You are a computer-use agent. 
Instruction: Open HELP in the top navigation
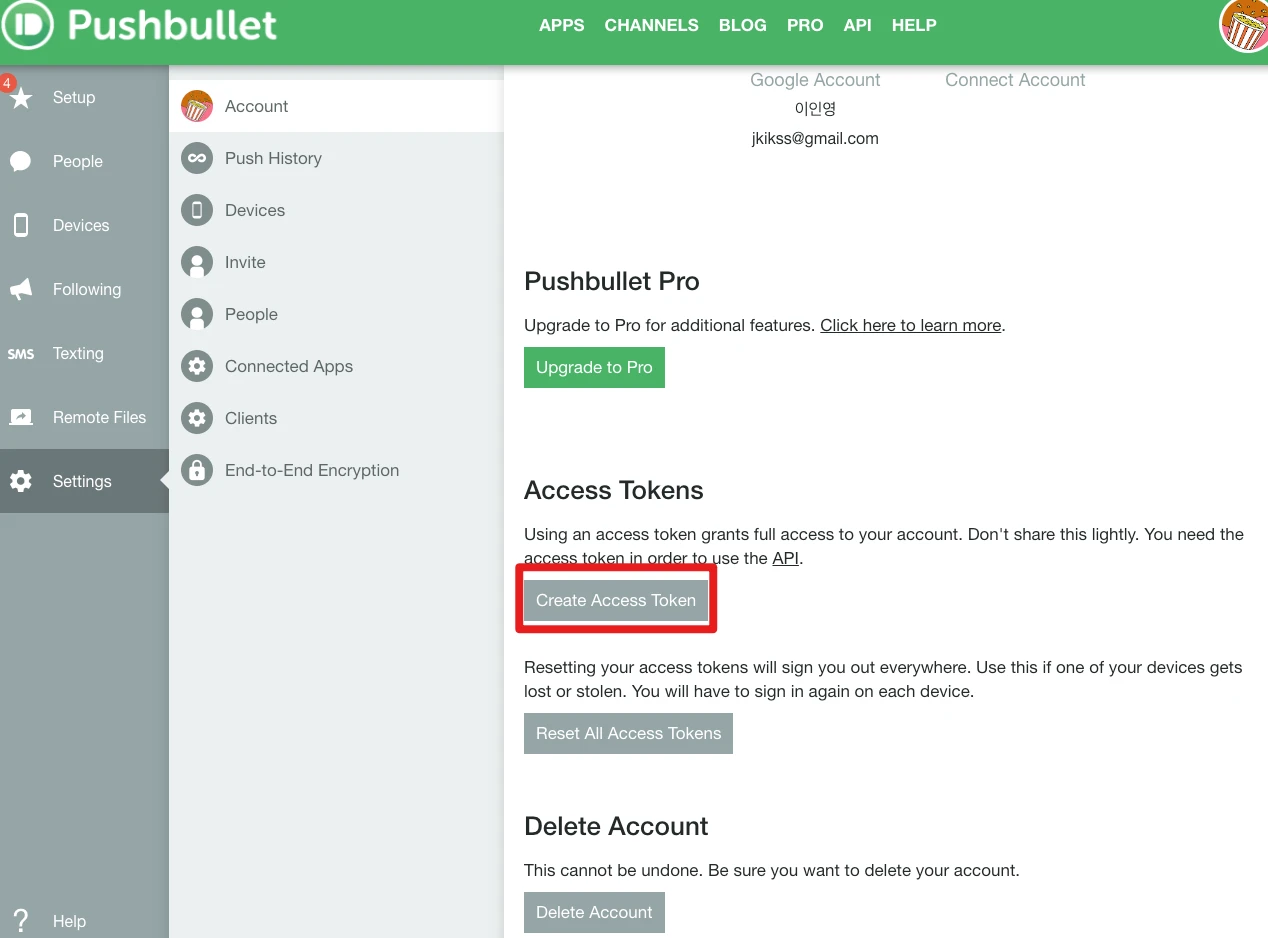(x=914, y=26)
